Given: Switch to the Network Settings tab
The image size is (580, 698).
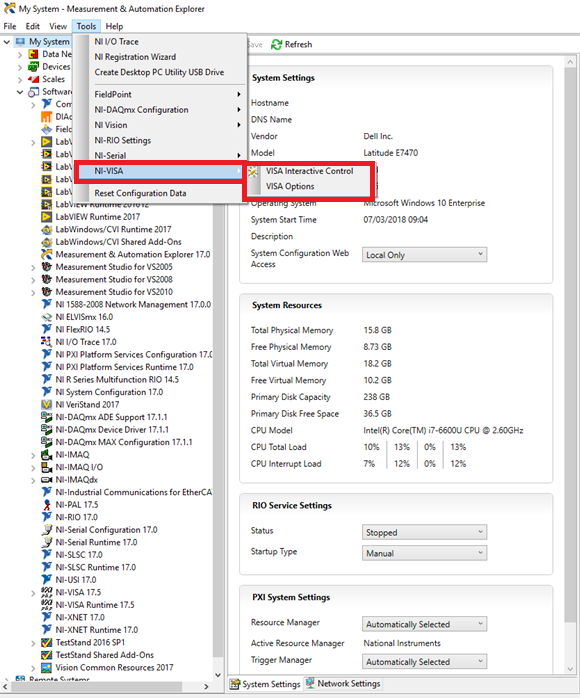Looking at the screenshot, I should point(343,683).
